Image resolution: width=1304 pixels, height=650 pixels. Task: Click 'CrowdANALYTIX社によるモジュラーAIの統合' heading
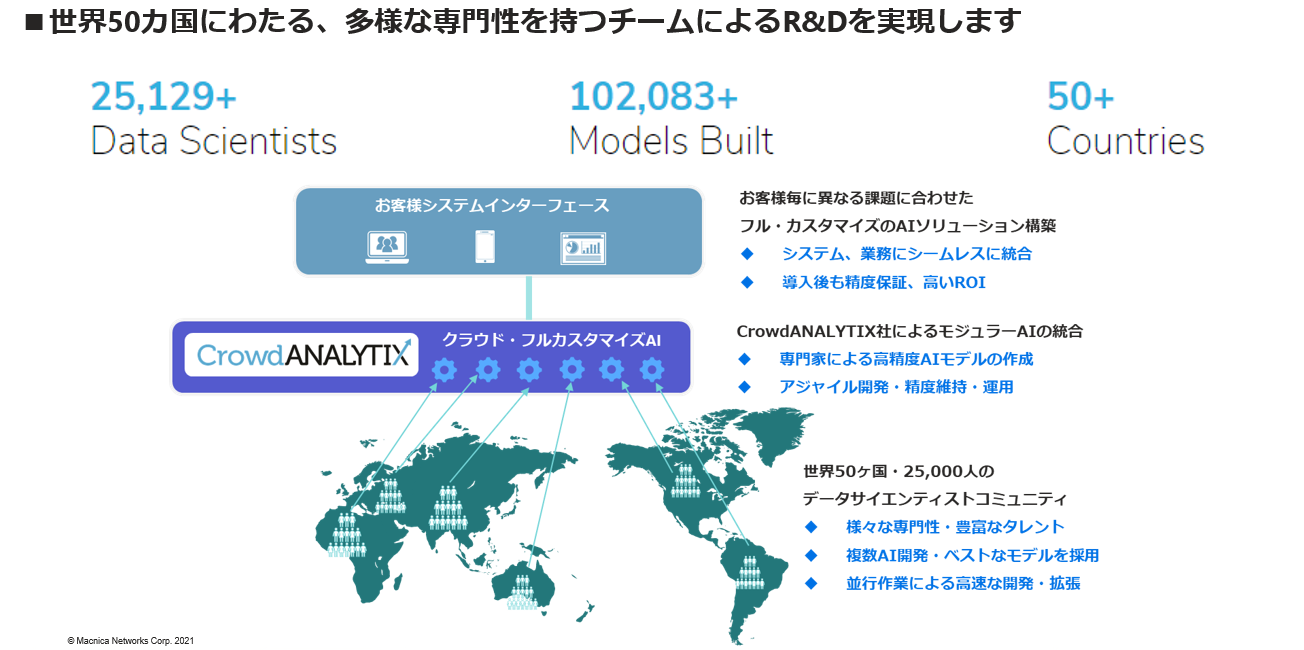click(x=909, y=330)
